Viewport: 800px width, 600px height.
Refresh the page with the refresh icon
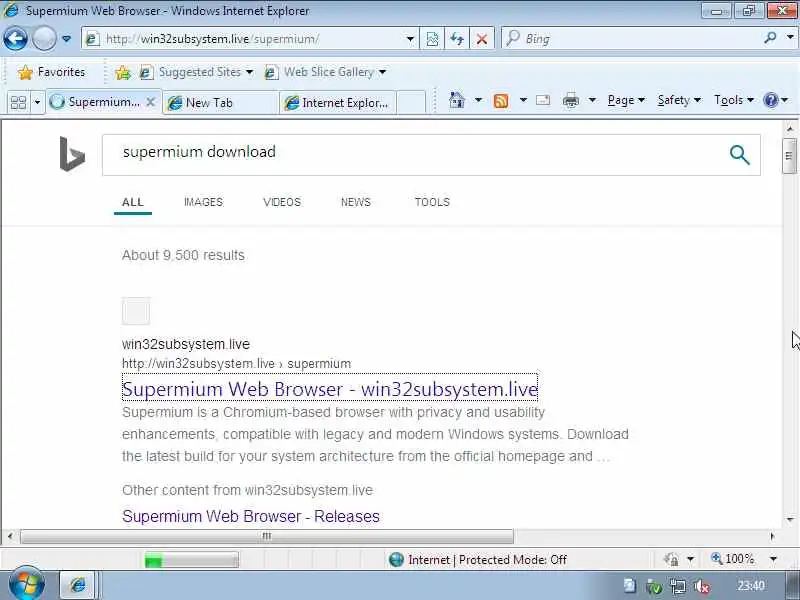(457, 39)
